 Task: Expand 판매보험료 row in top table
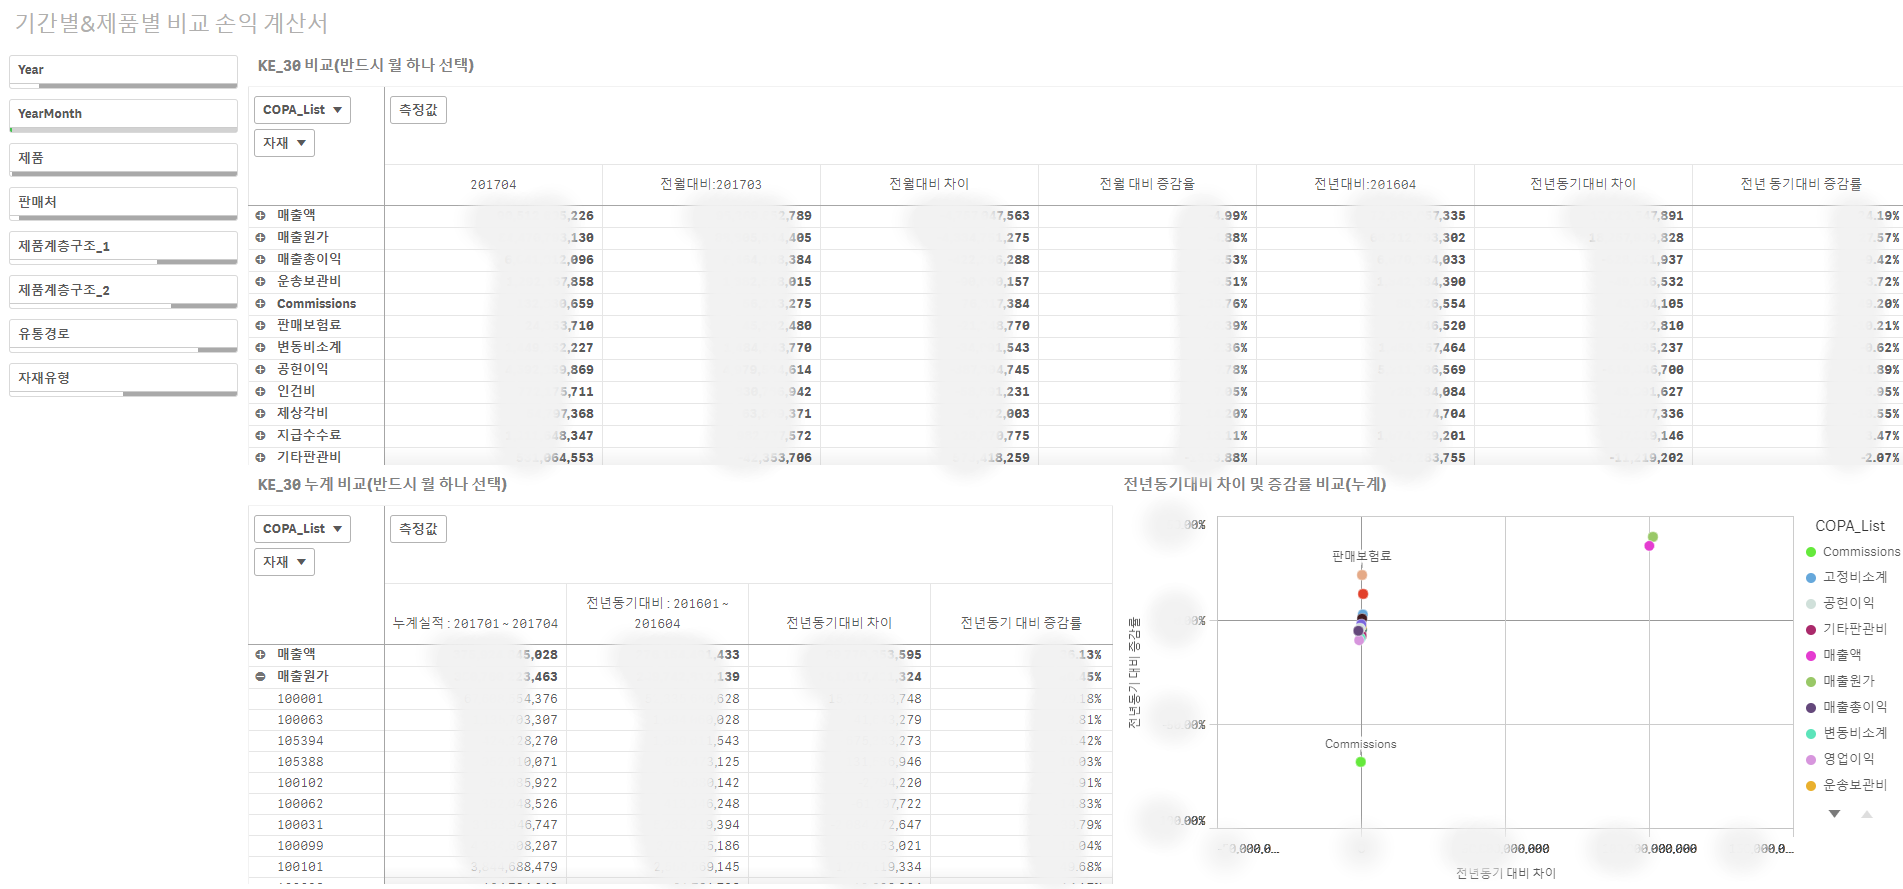[x=260, y=326]
